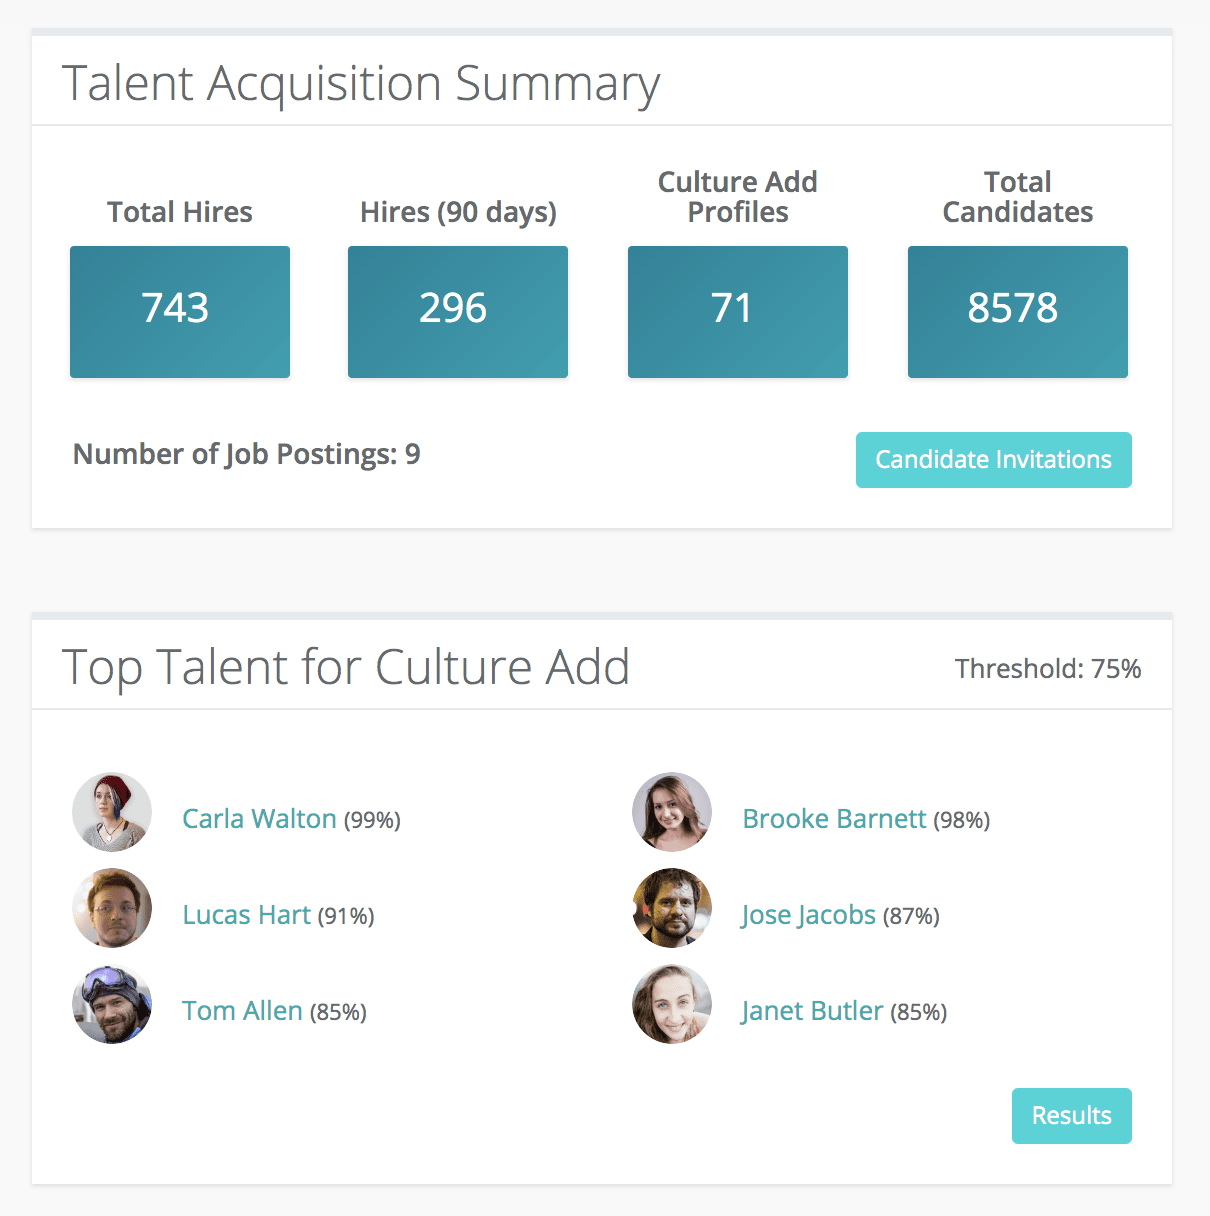Open Janet Butler's candidate profile
Screen dimensions: 1210x1216
tap(811, 1010)
